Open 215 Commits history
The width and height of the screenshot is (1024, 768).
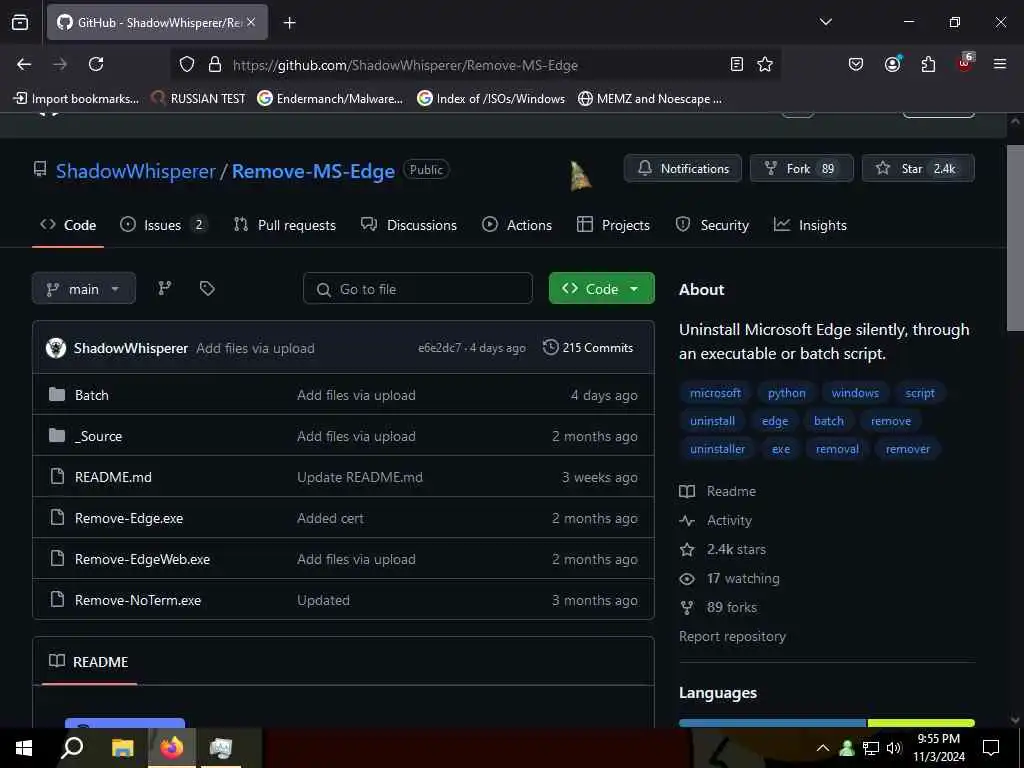[x=588, y=347]
